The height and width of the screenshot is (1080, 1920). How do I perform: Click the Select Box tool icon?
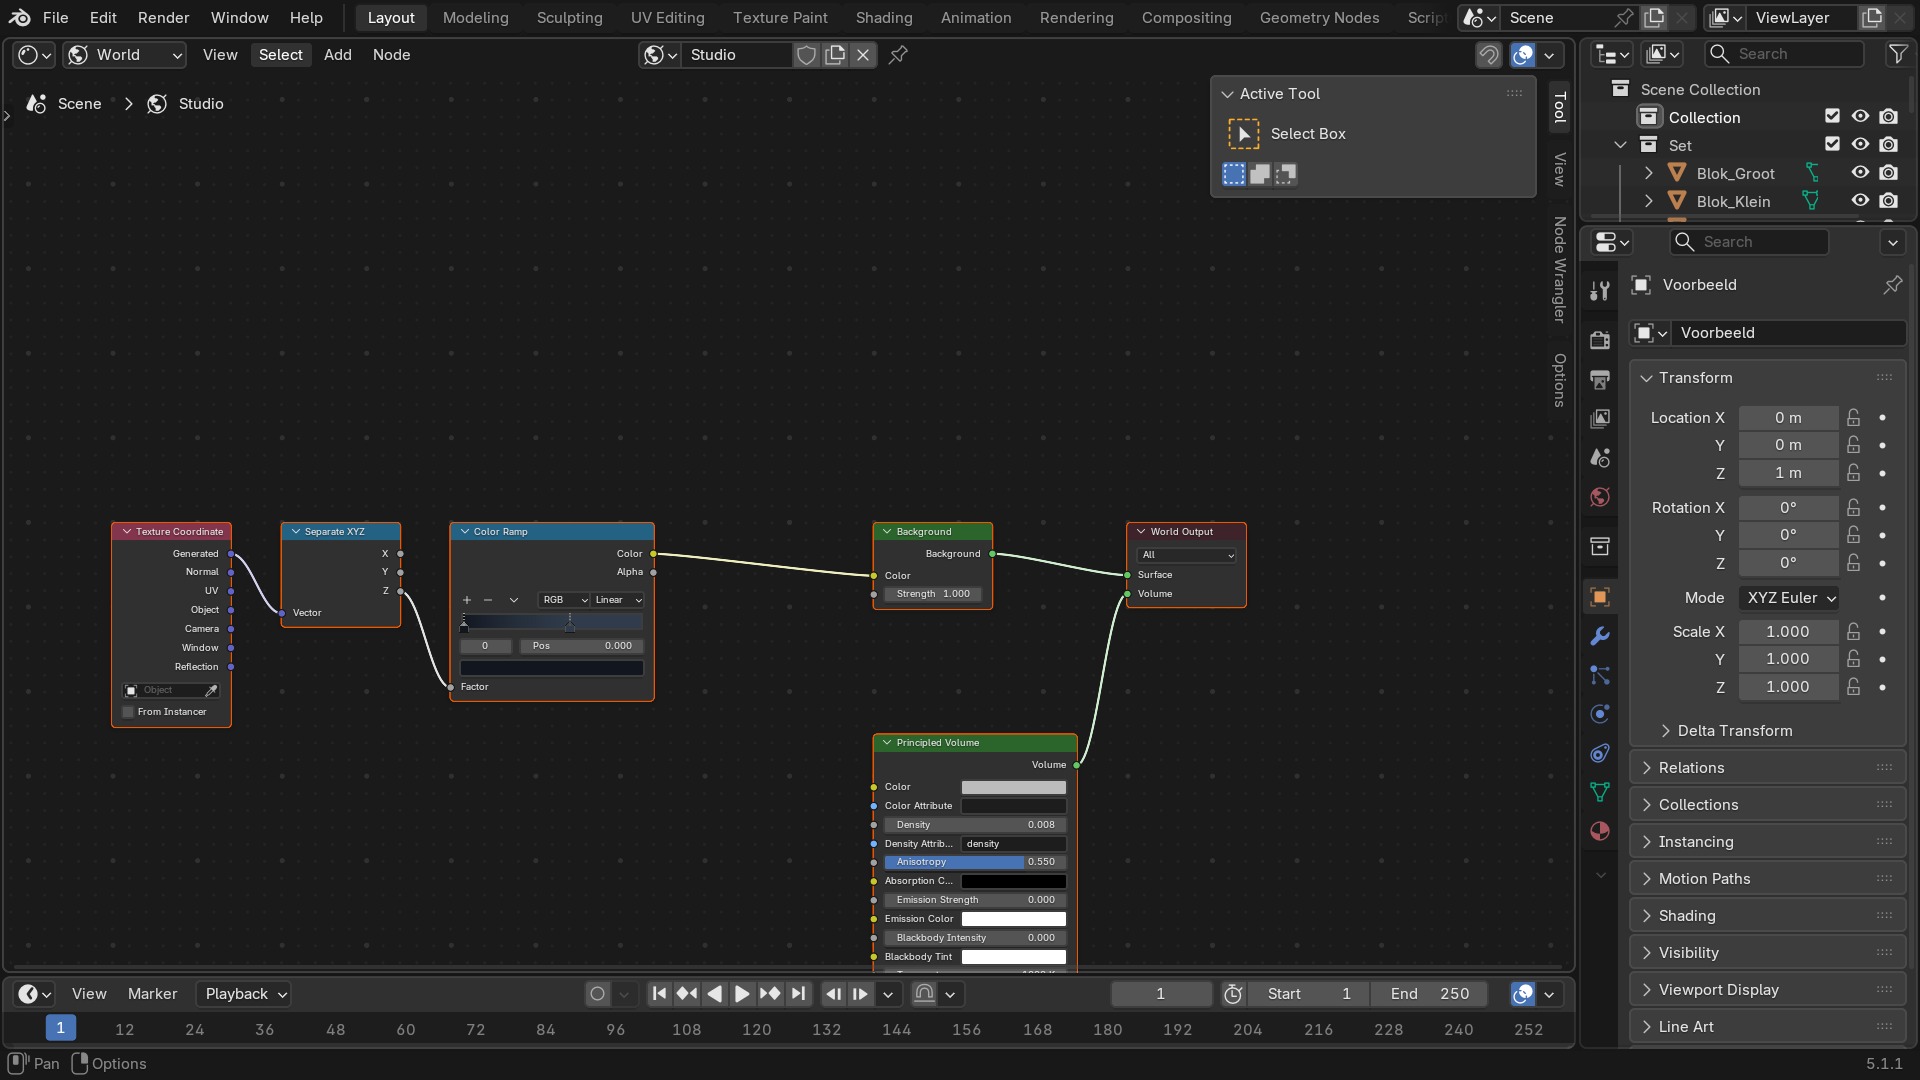[1243, 134]
